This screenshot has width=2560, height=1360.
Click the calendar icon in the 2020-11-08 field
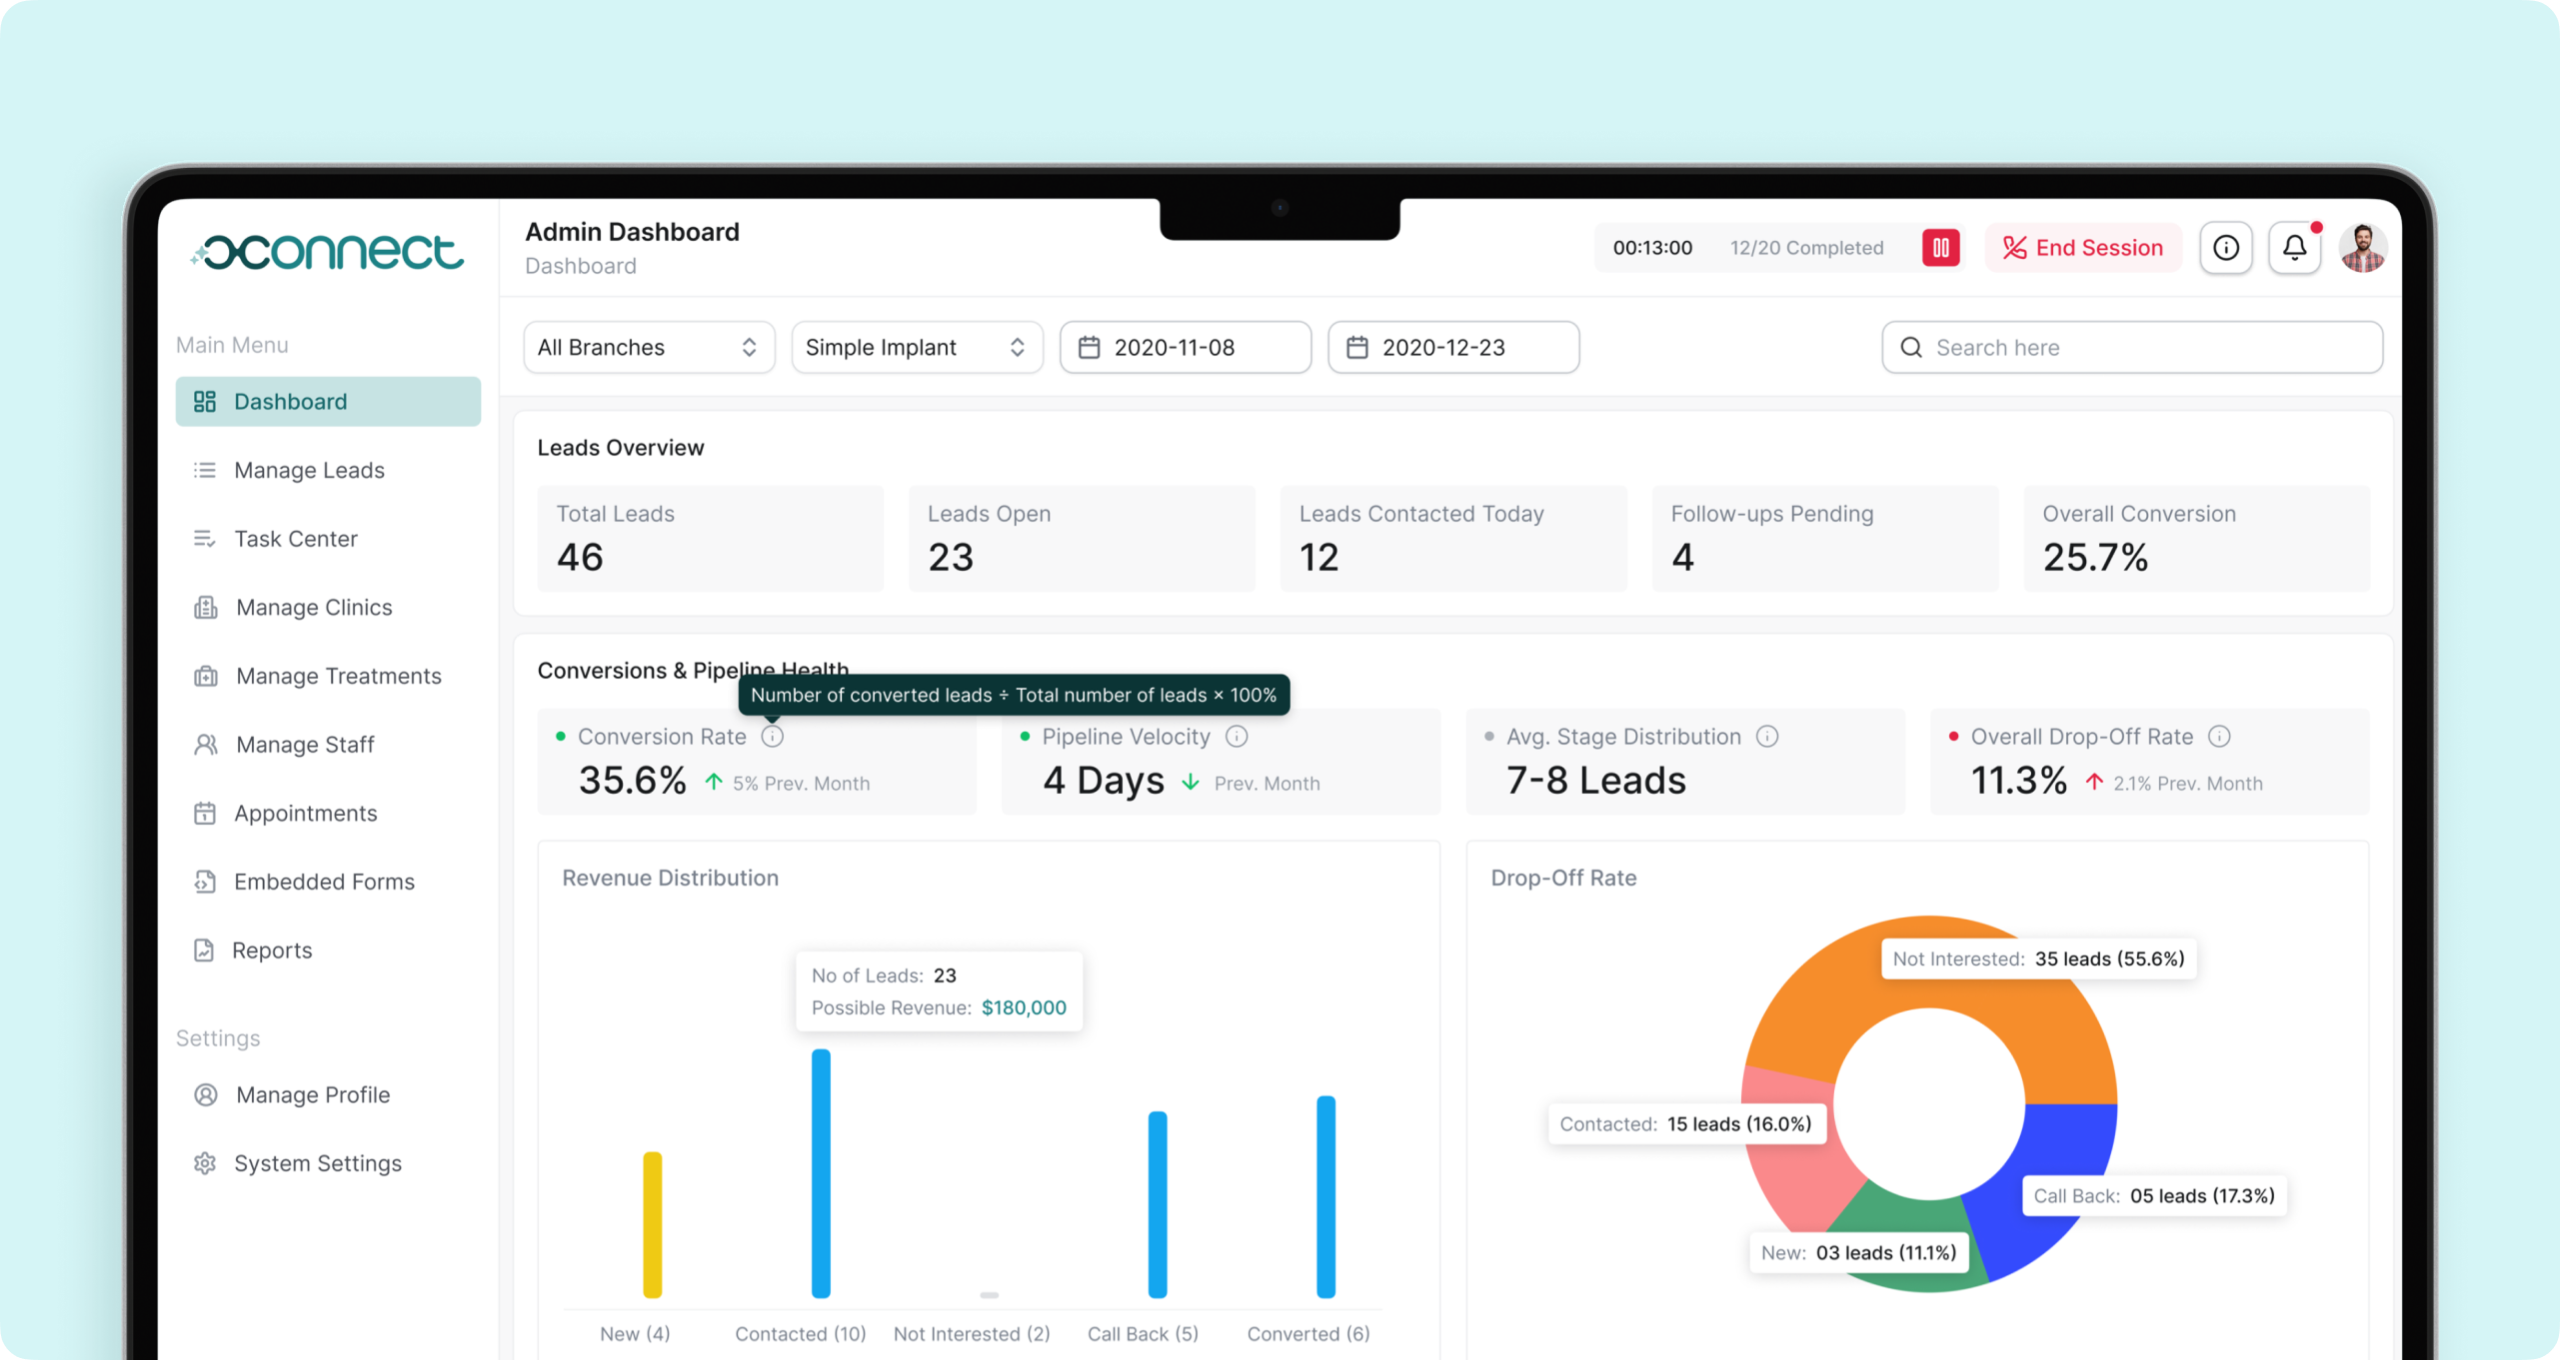point(1089,347)
